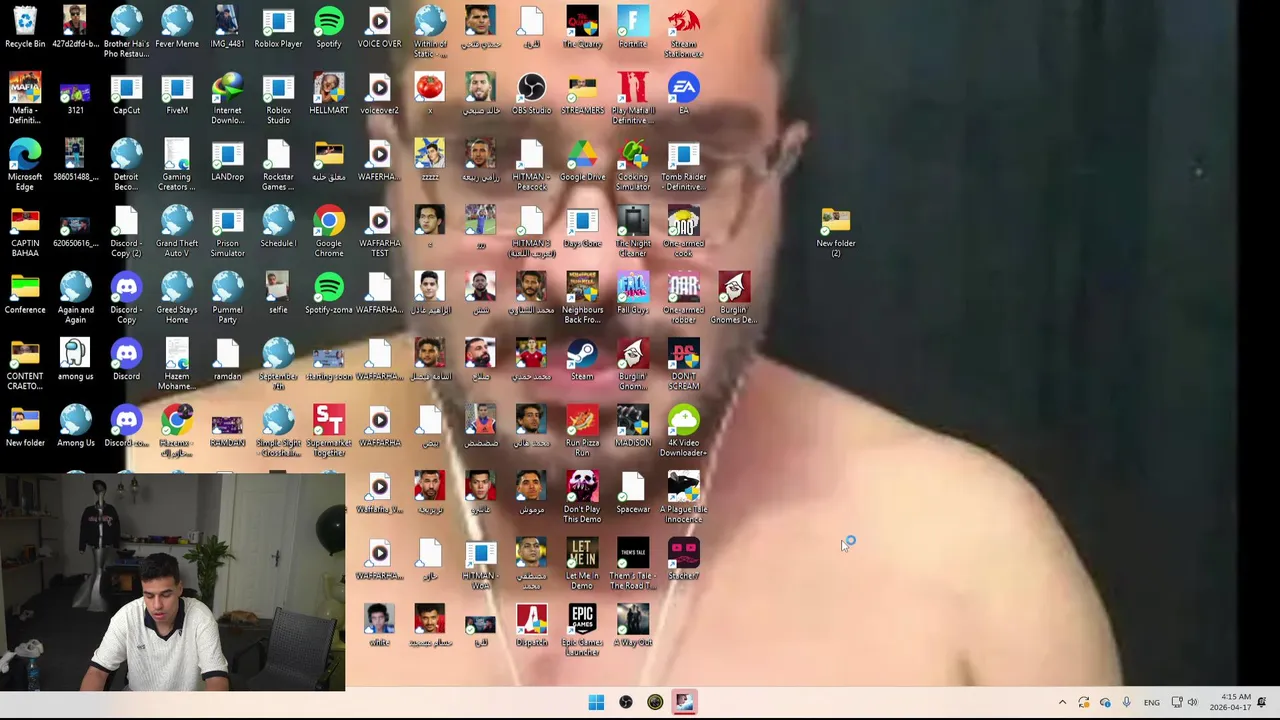Launch The Quarry game shortcut
The width and height of the screenshot is (1280, 720).
[582, 28]
